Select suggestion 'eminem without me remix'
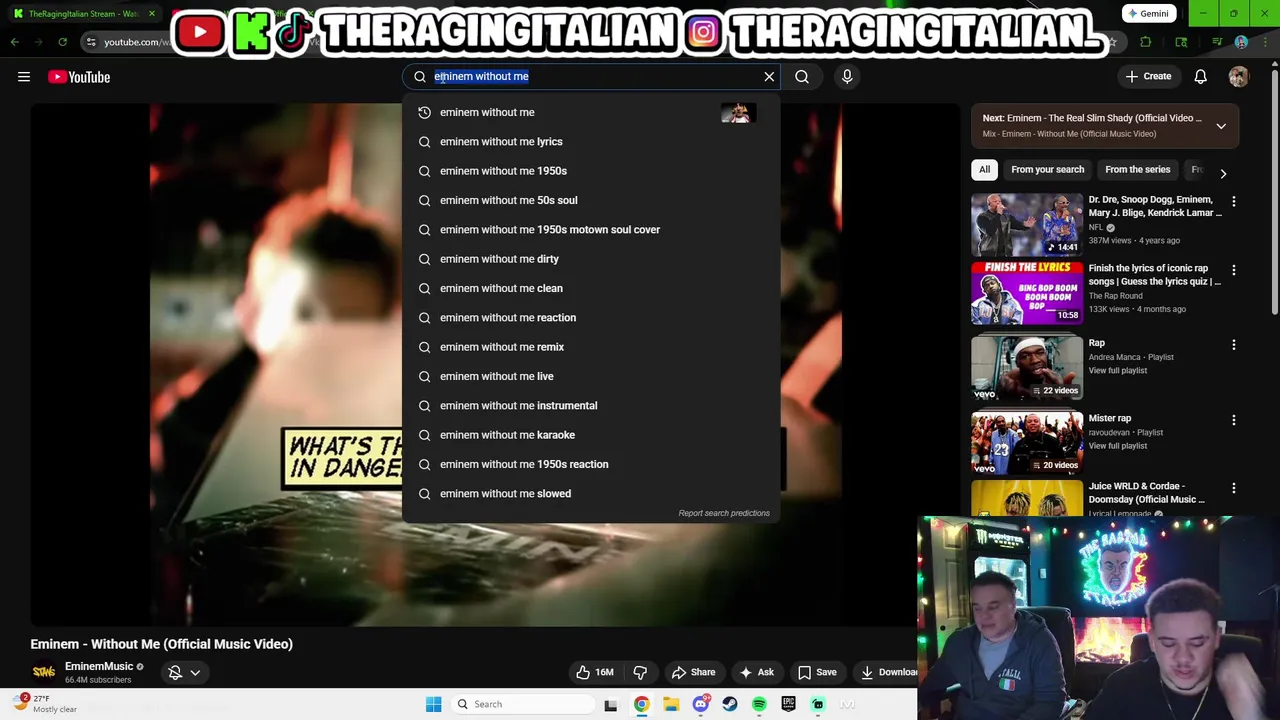Viewport: 1280px width, 720px height. coord(591,347)
